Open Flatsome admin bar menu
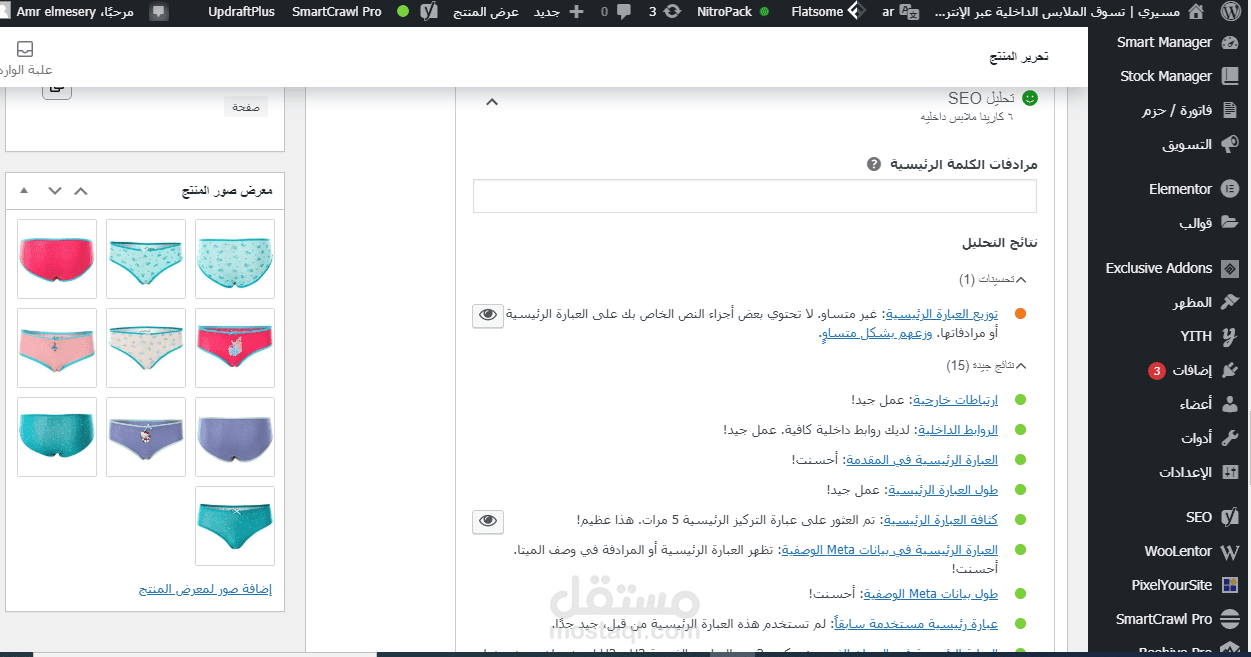 (x=826, y=13)
